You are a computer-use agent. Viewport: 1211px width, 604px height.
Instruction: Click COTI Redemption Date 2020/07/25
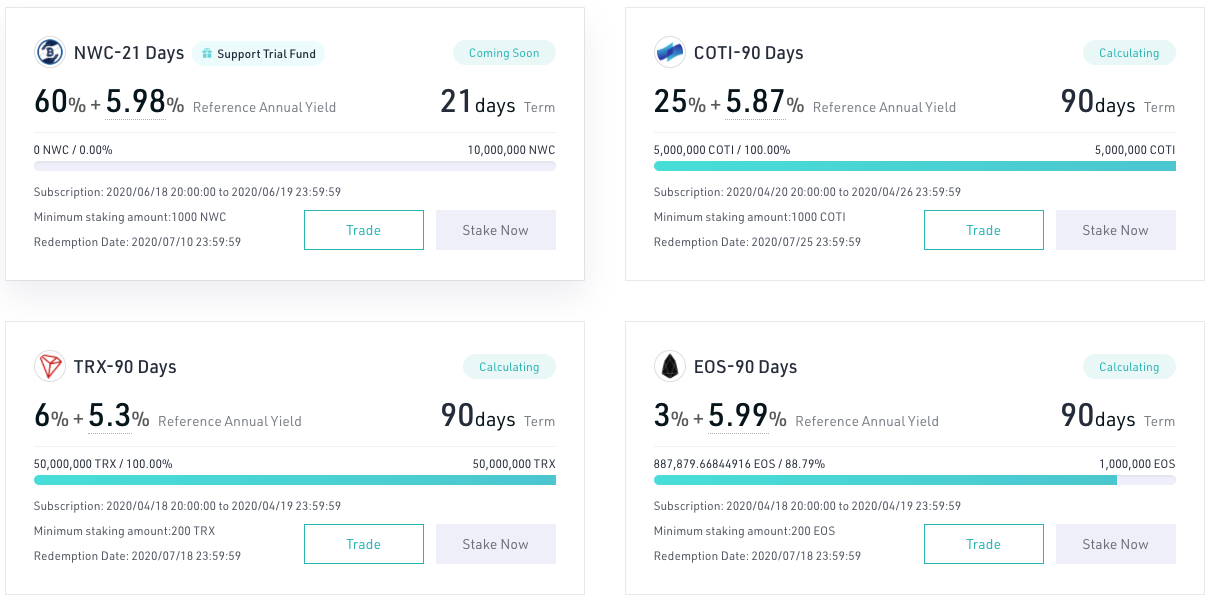[x=758, y=242]
